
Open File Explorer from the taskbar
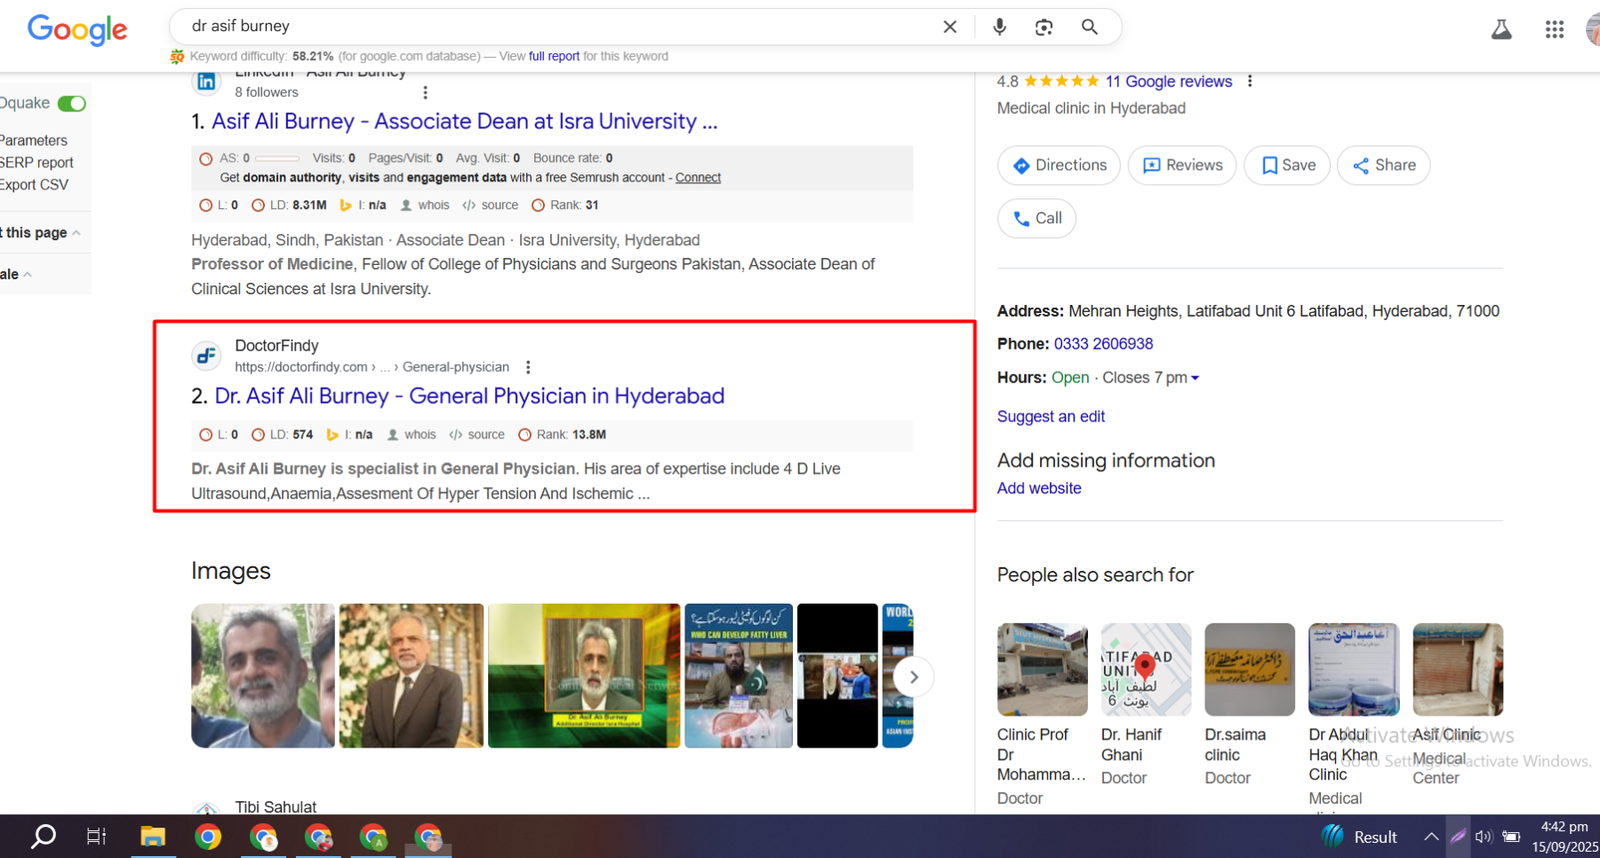152,837
